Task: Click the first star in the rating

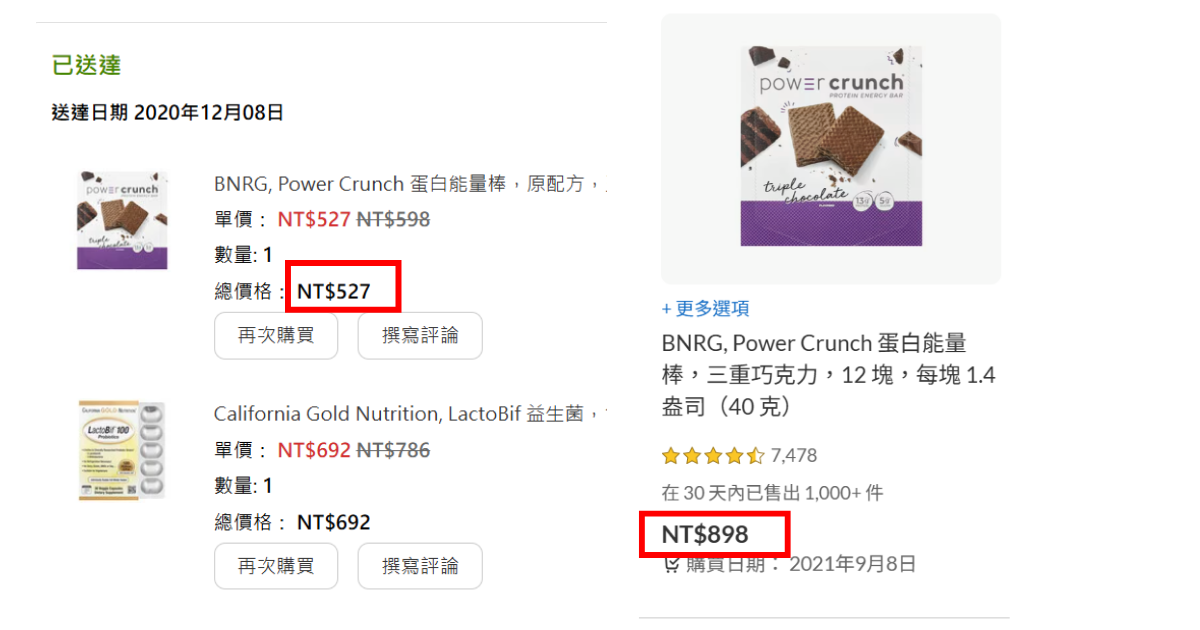Action: click(x=670, y=455)
